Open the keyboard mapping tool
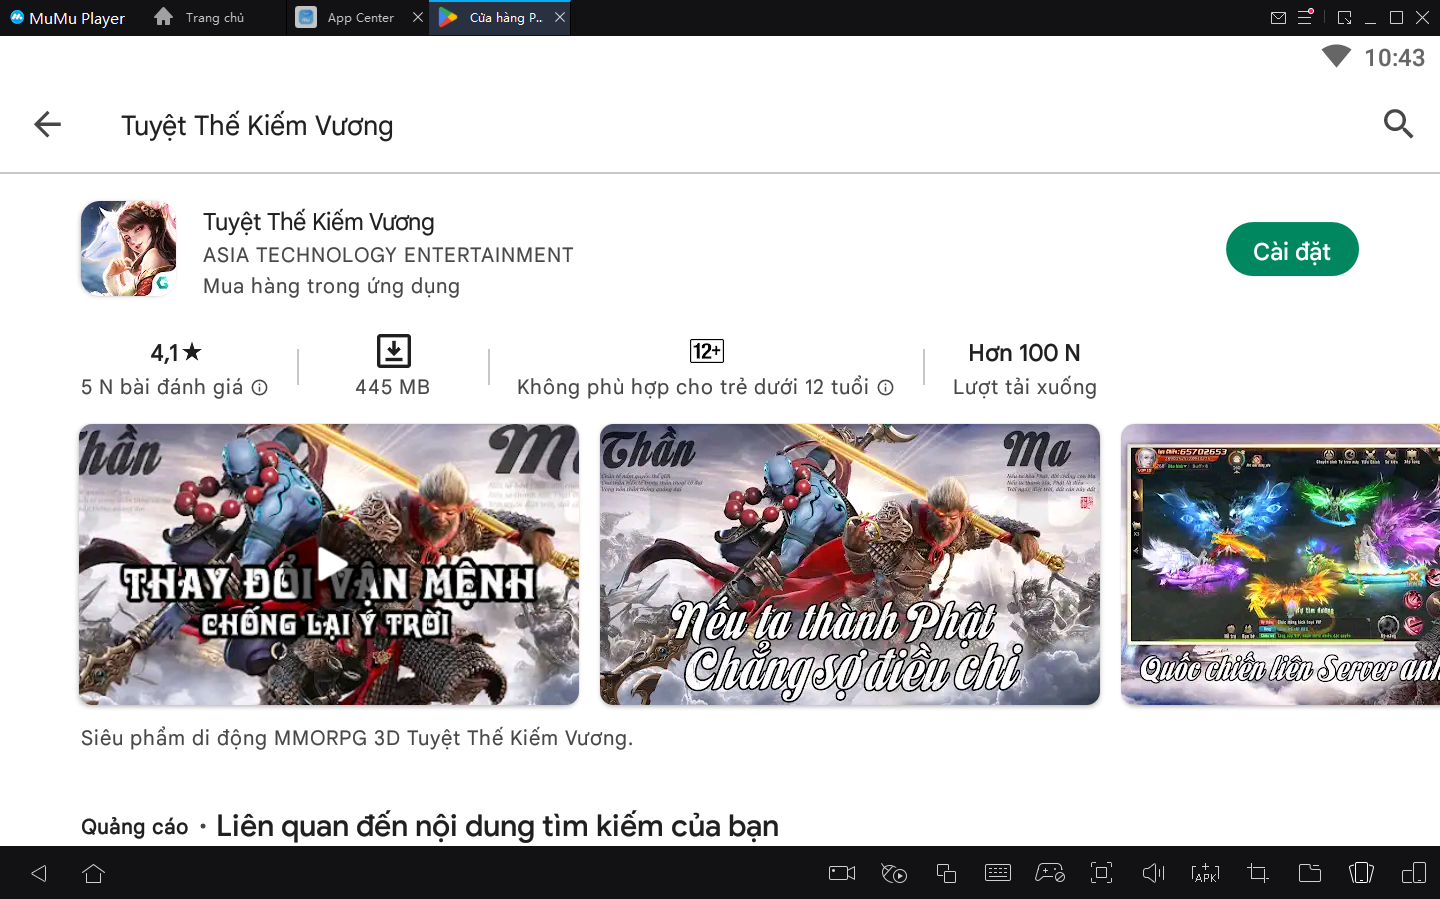This screenshot has height=899, width=1440. pyautogui.click(x=998, y=873)
